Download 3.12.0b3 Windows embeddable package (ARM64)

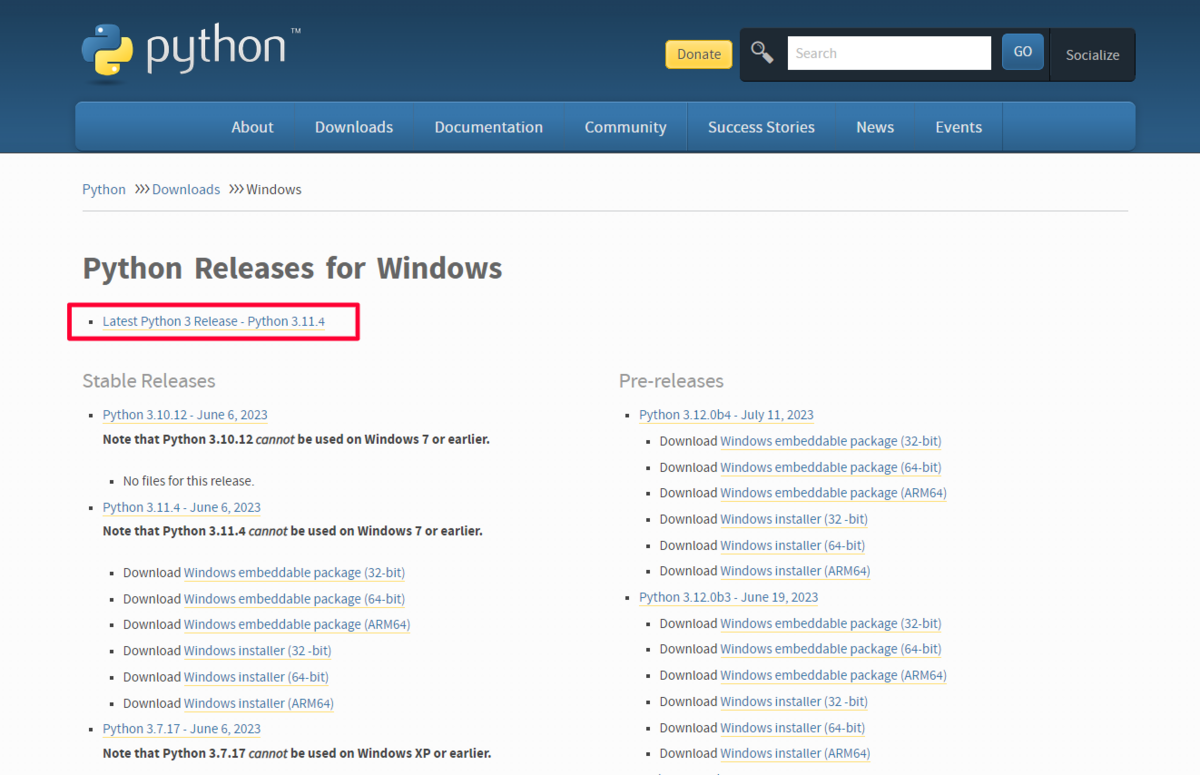click(x=833, y=675)
